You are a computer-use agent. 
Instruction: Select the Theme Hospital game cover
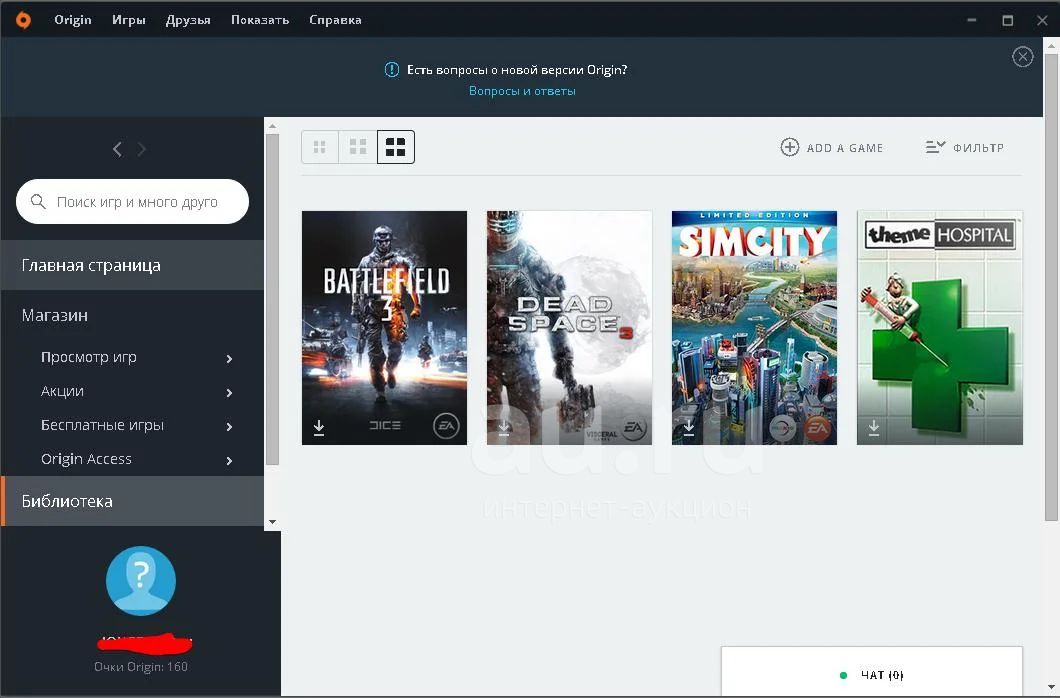pos(940,328)
